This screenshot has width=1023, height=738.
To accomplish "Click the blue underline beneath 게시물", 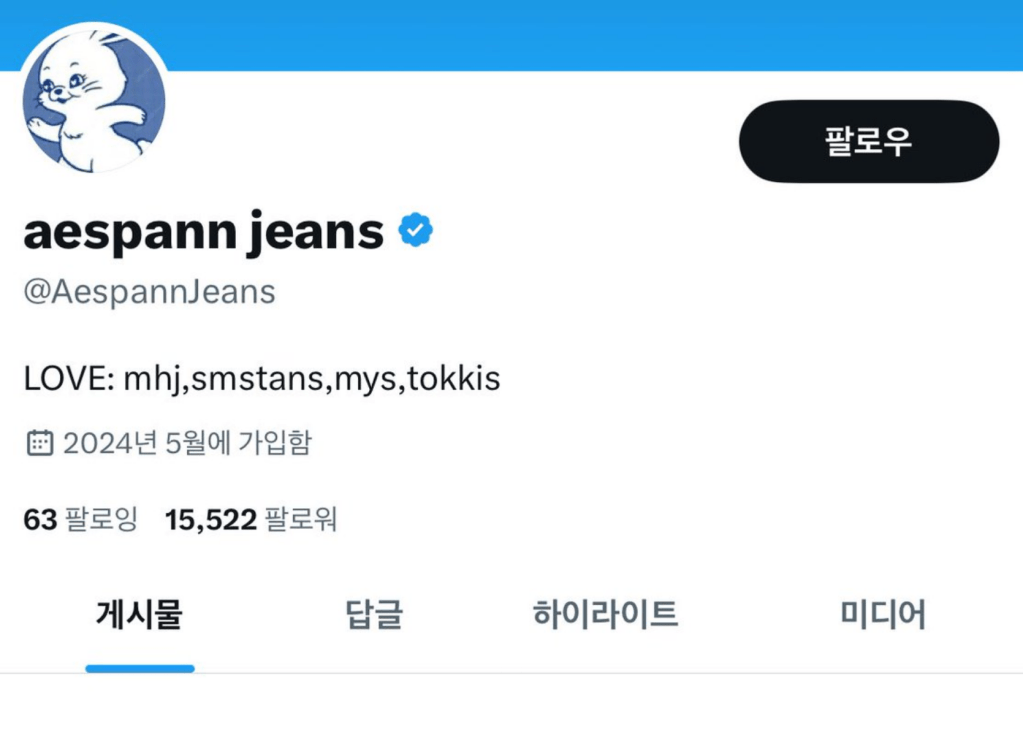I will click(x=140, y=668).
